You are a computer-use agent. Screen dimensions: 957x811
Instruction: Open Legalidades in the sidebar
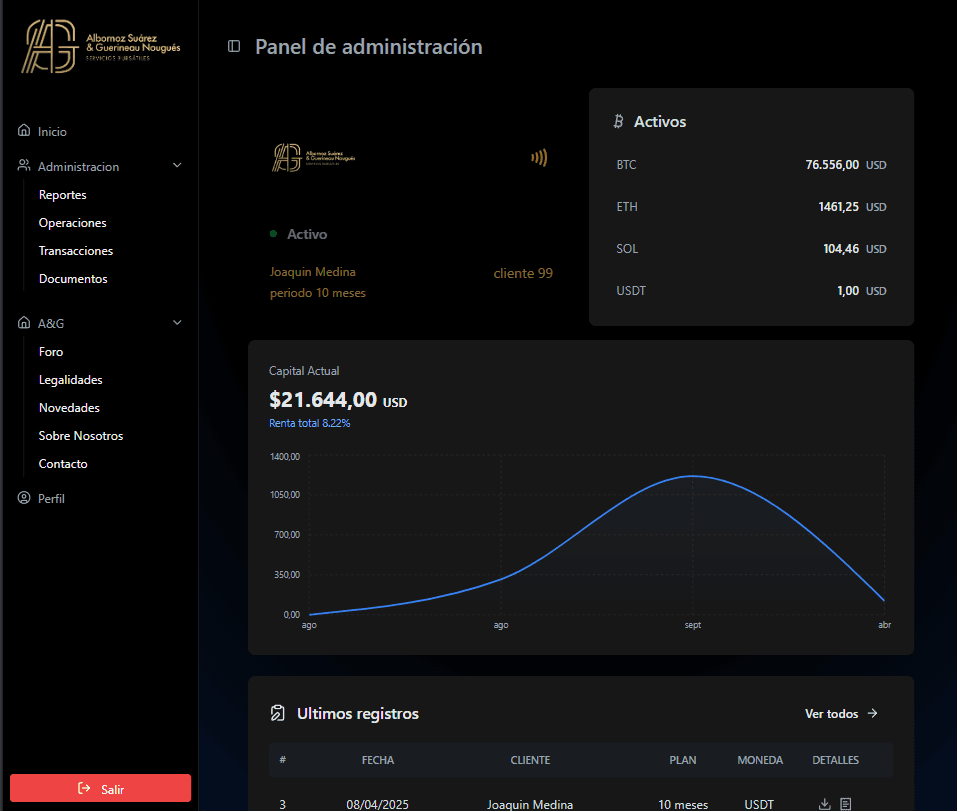pos(70,380)
